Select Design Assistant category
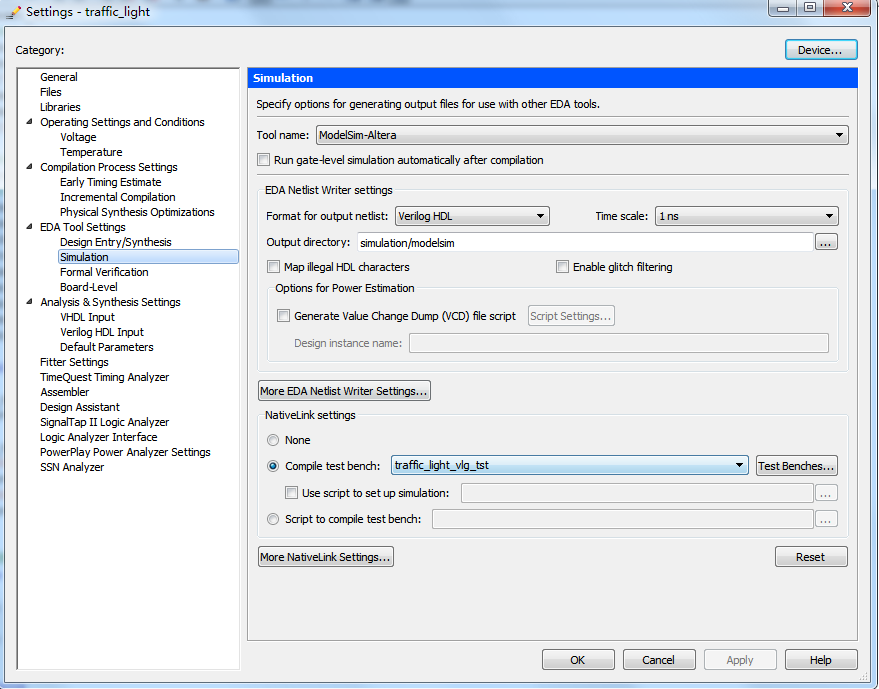 coord(80,407)
